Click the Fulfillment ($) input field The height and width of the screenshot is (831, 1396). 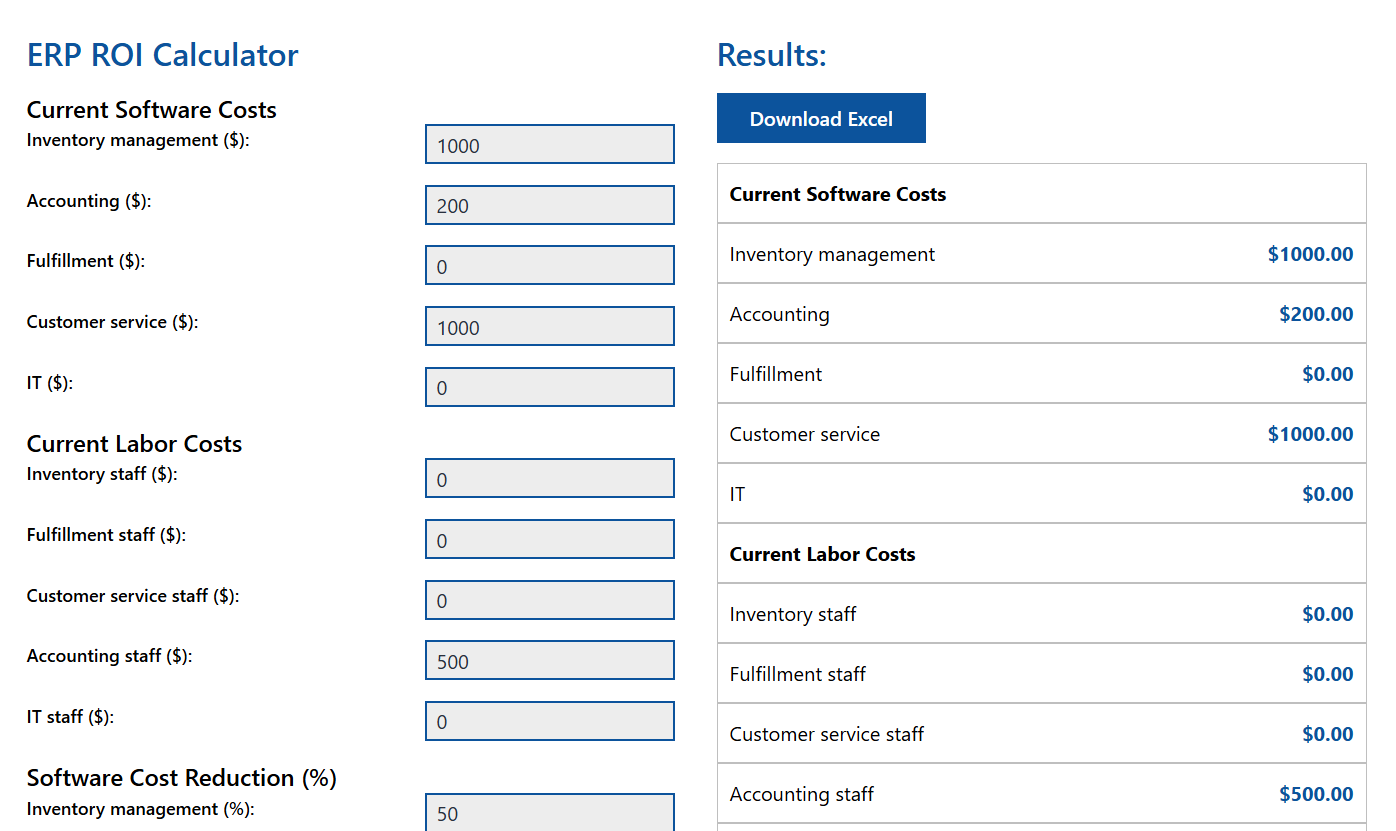click(549, 265)
